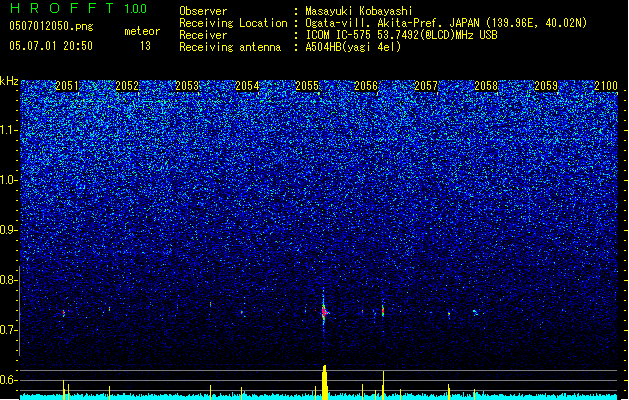
Task: Select the 0.8 frequency axis label
Action: (x=8, y=280)
